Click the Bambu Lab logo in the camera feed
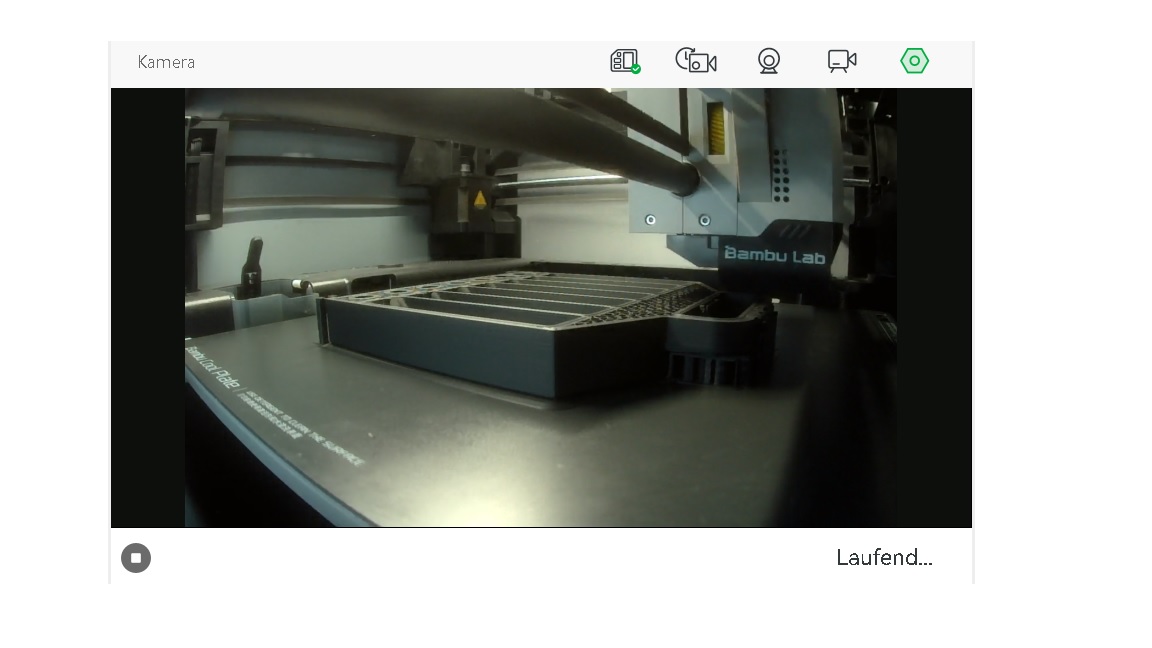Image resolution: width=1152 pixels, height=648 pixels. point(775,255)
